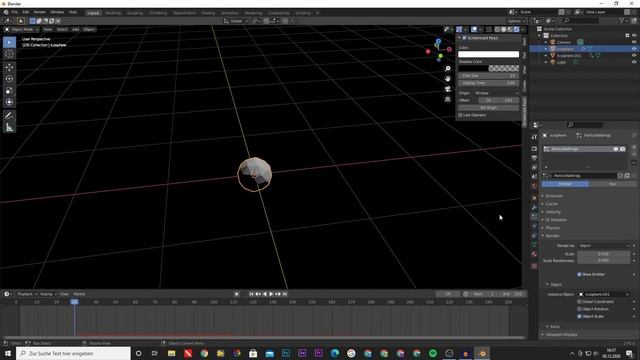Hide the Collection with eye icon
Screen dimensions: 640x360
[634, 36]
